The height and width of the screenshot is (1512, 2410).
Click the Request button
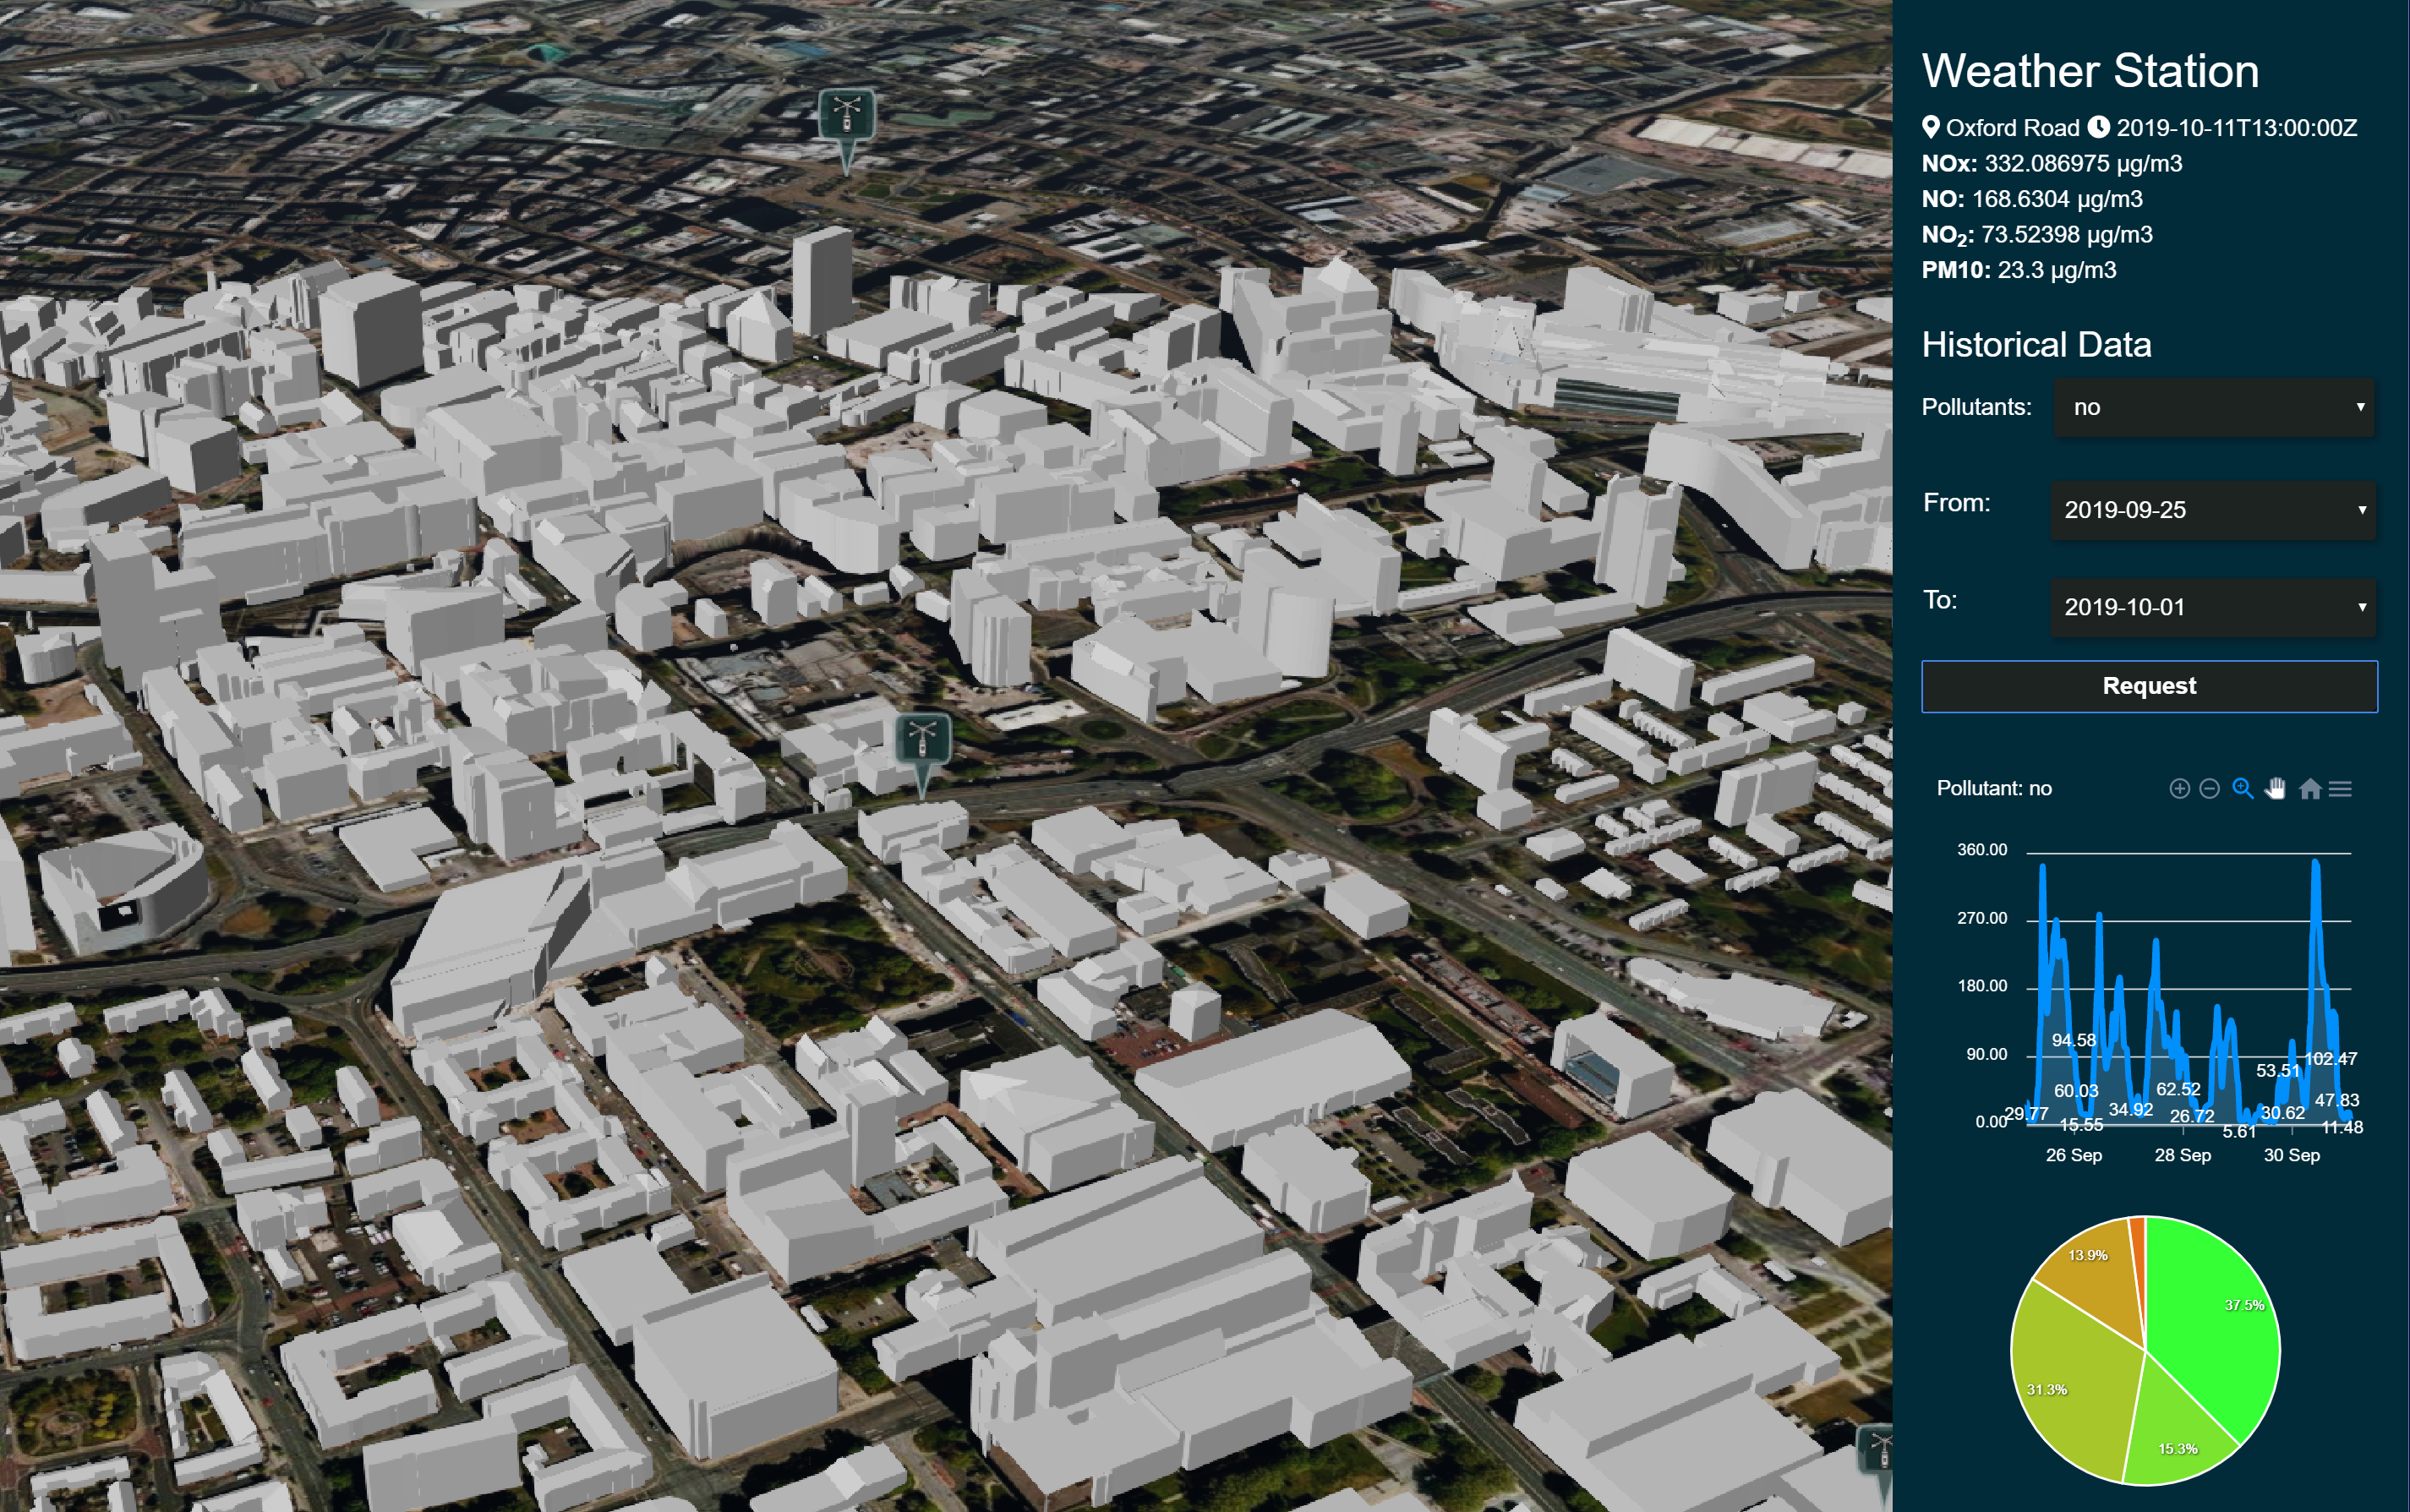coord(2149,686)
